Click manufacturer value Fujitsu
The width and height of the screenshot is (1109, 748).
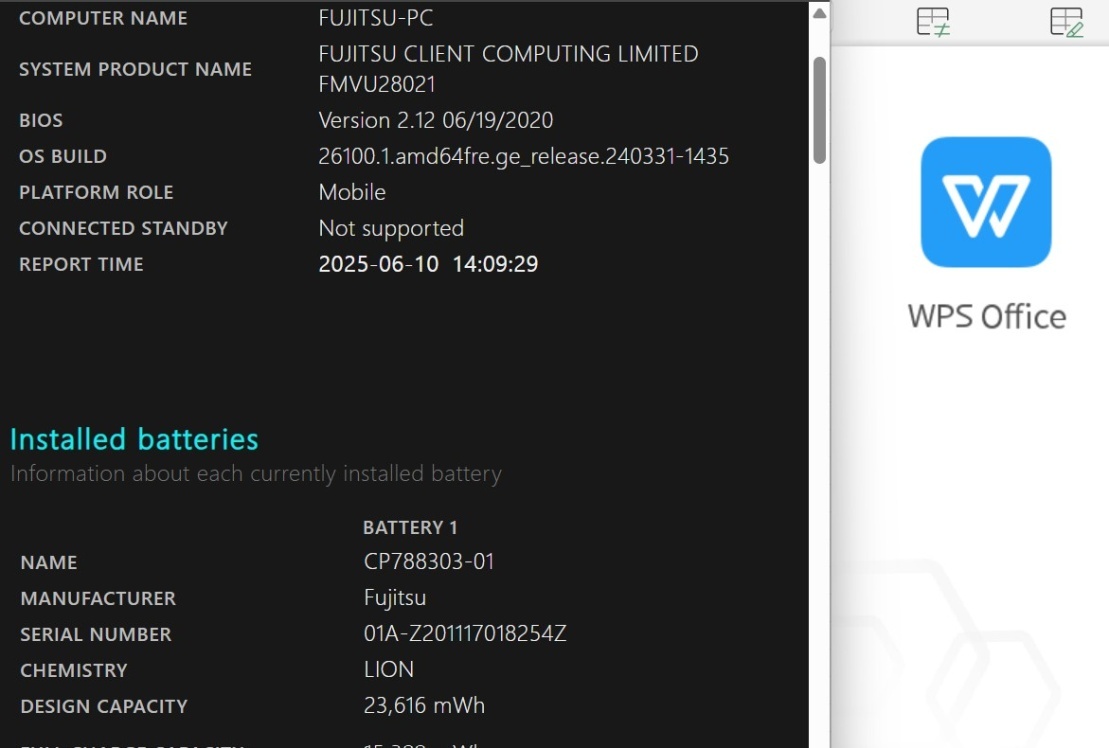[x=395, y=598]
